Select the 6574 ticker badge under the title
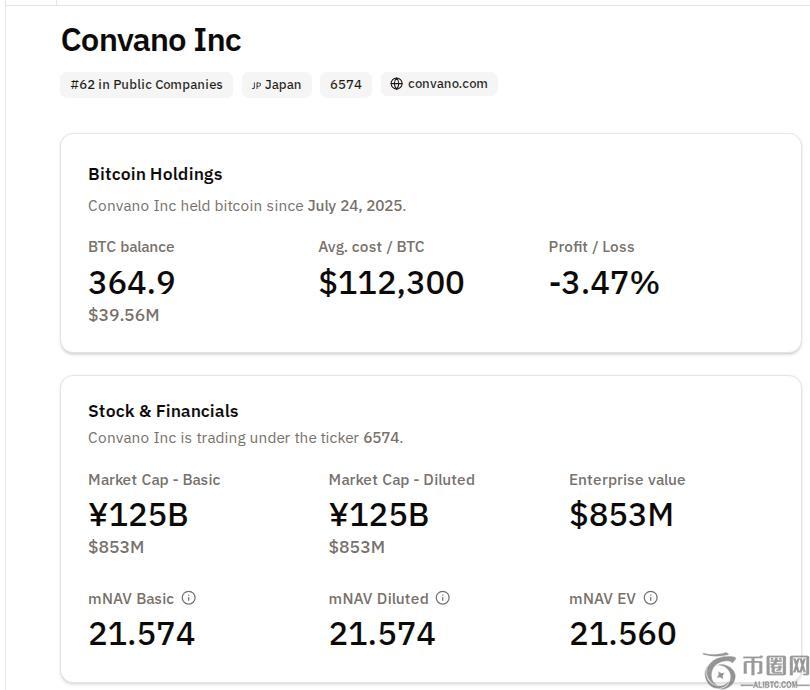The image size is (810, 690). [346, 85]
